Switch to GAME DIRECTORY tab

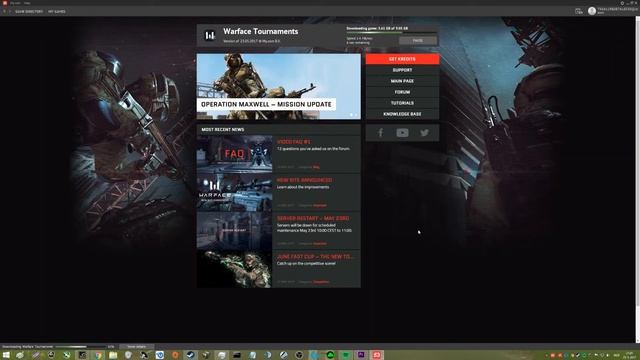29,11
